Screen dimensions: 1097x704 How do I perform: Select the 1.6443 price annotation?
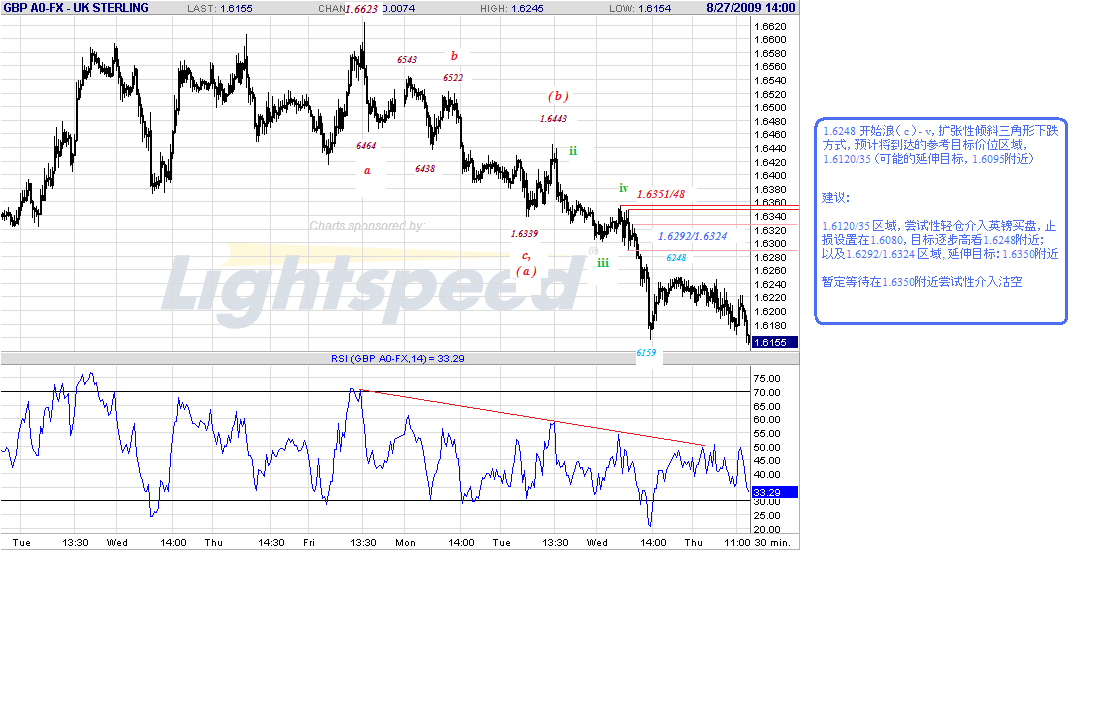click(x=553, y=119)
